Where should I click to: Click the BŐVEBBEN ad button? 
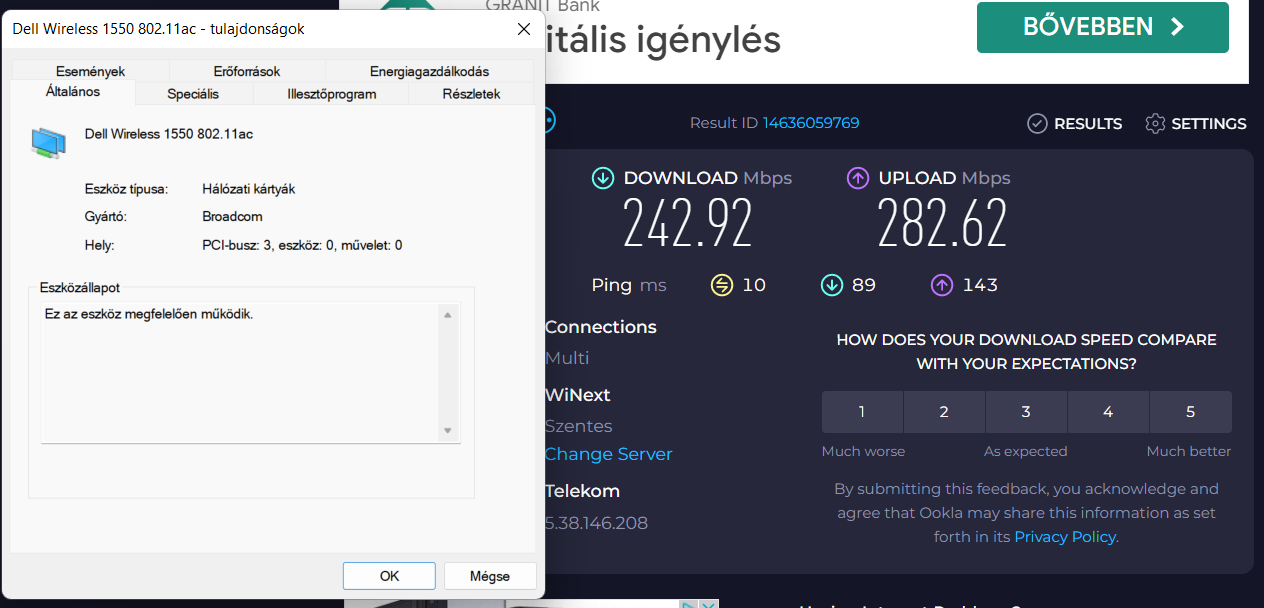pos(1102,27)
